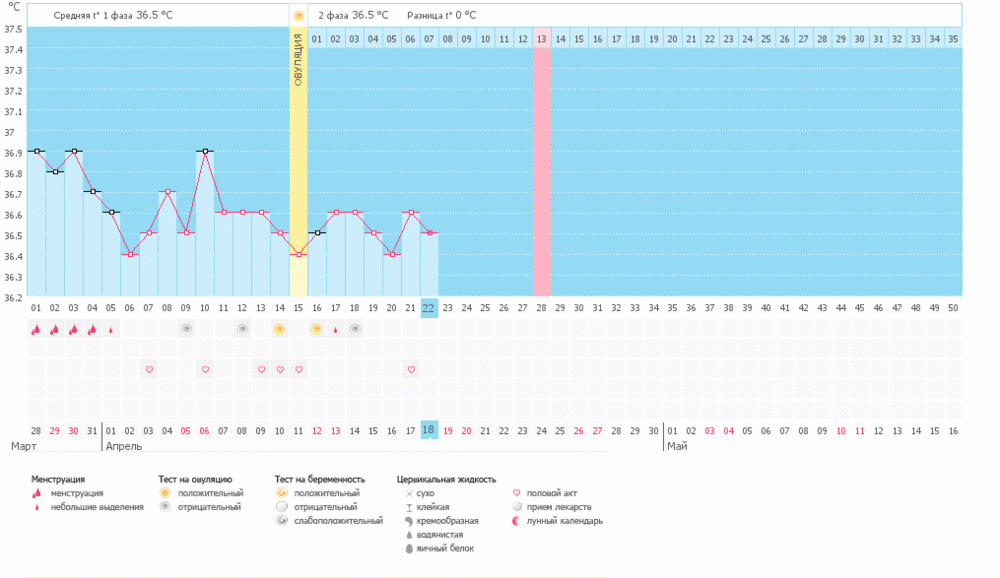Click the temperature point on ovulation day 15
The height and width of the screenshot is (578, 1000).
point(298,254)
